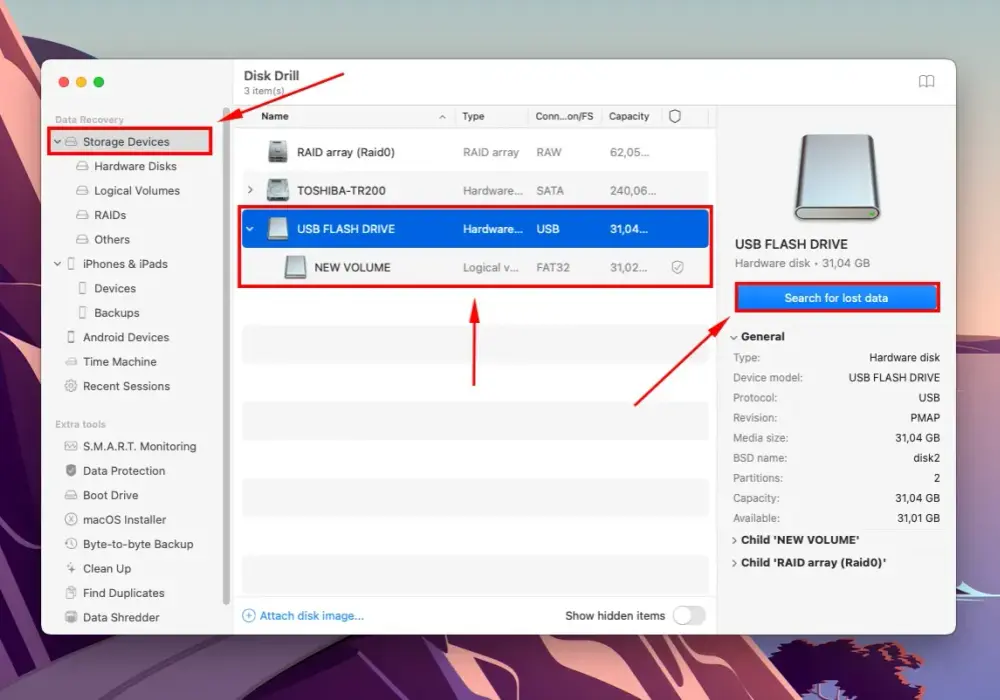1000x700 pixels.
Task: Click the FAT32 file system cell
Action: point(553,267)
